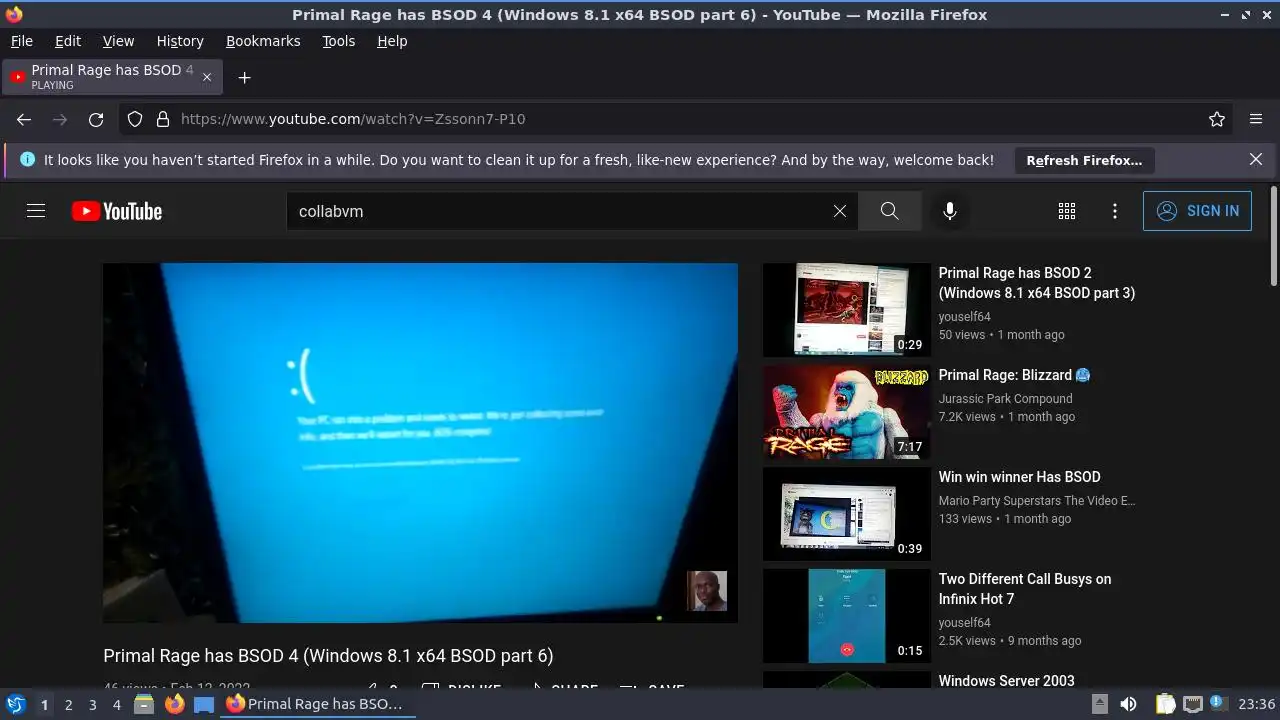The height and width of the screenshot is (720, 1280).
Task: Open Primal Rage: Blizzard video thumbnail
Action: pyautogui.click(x=847, y=412)
